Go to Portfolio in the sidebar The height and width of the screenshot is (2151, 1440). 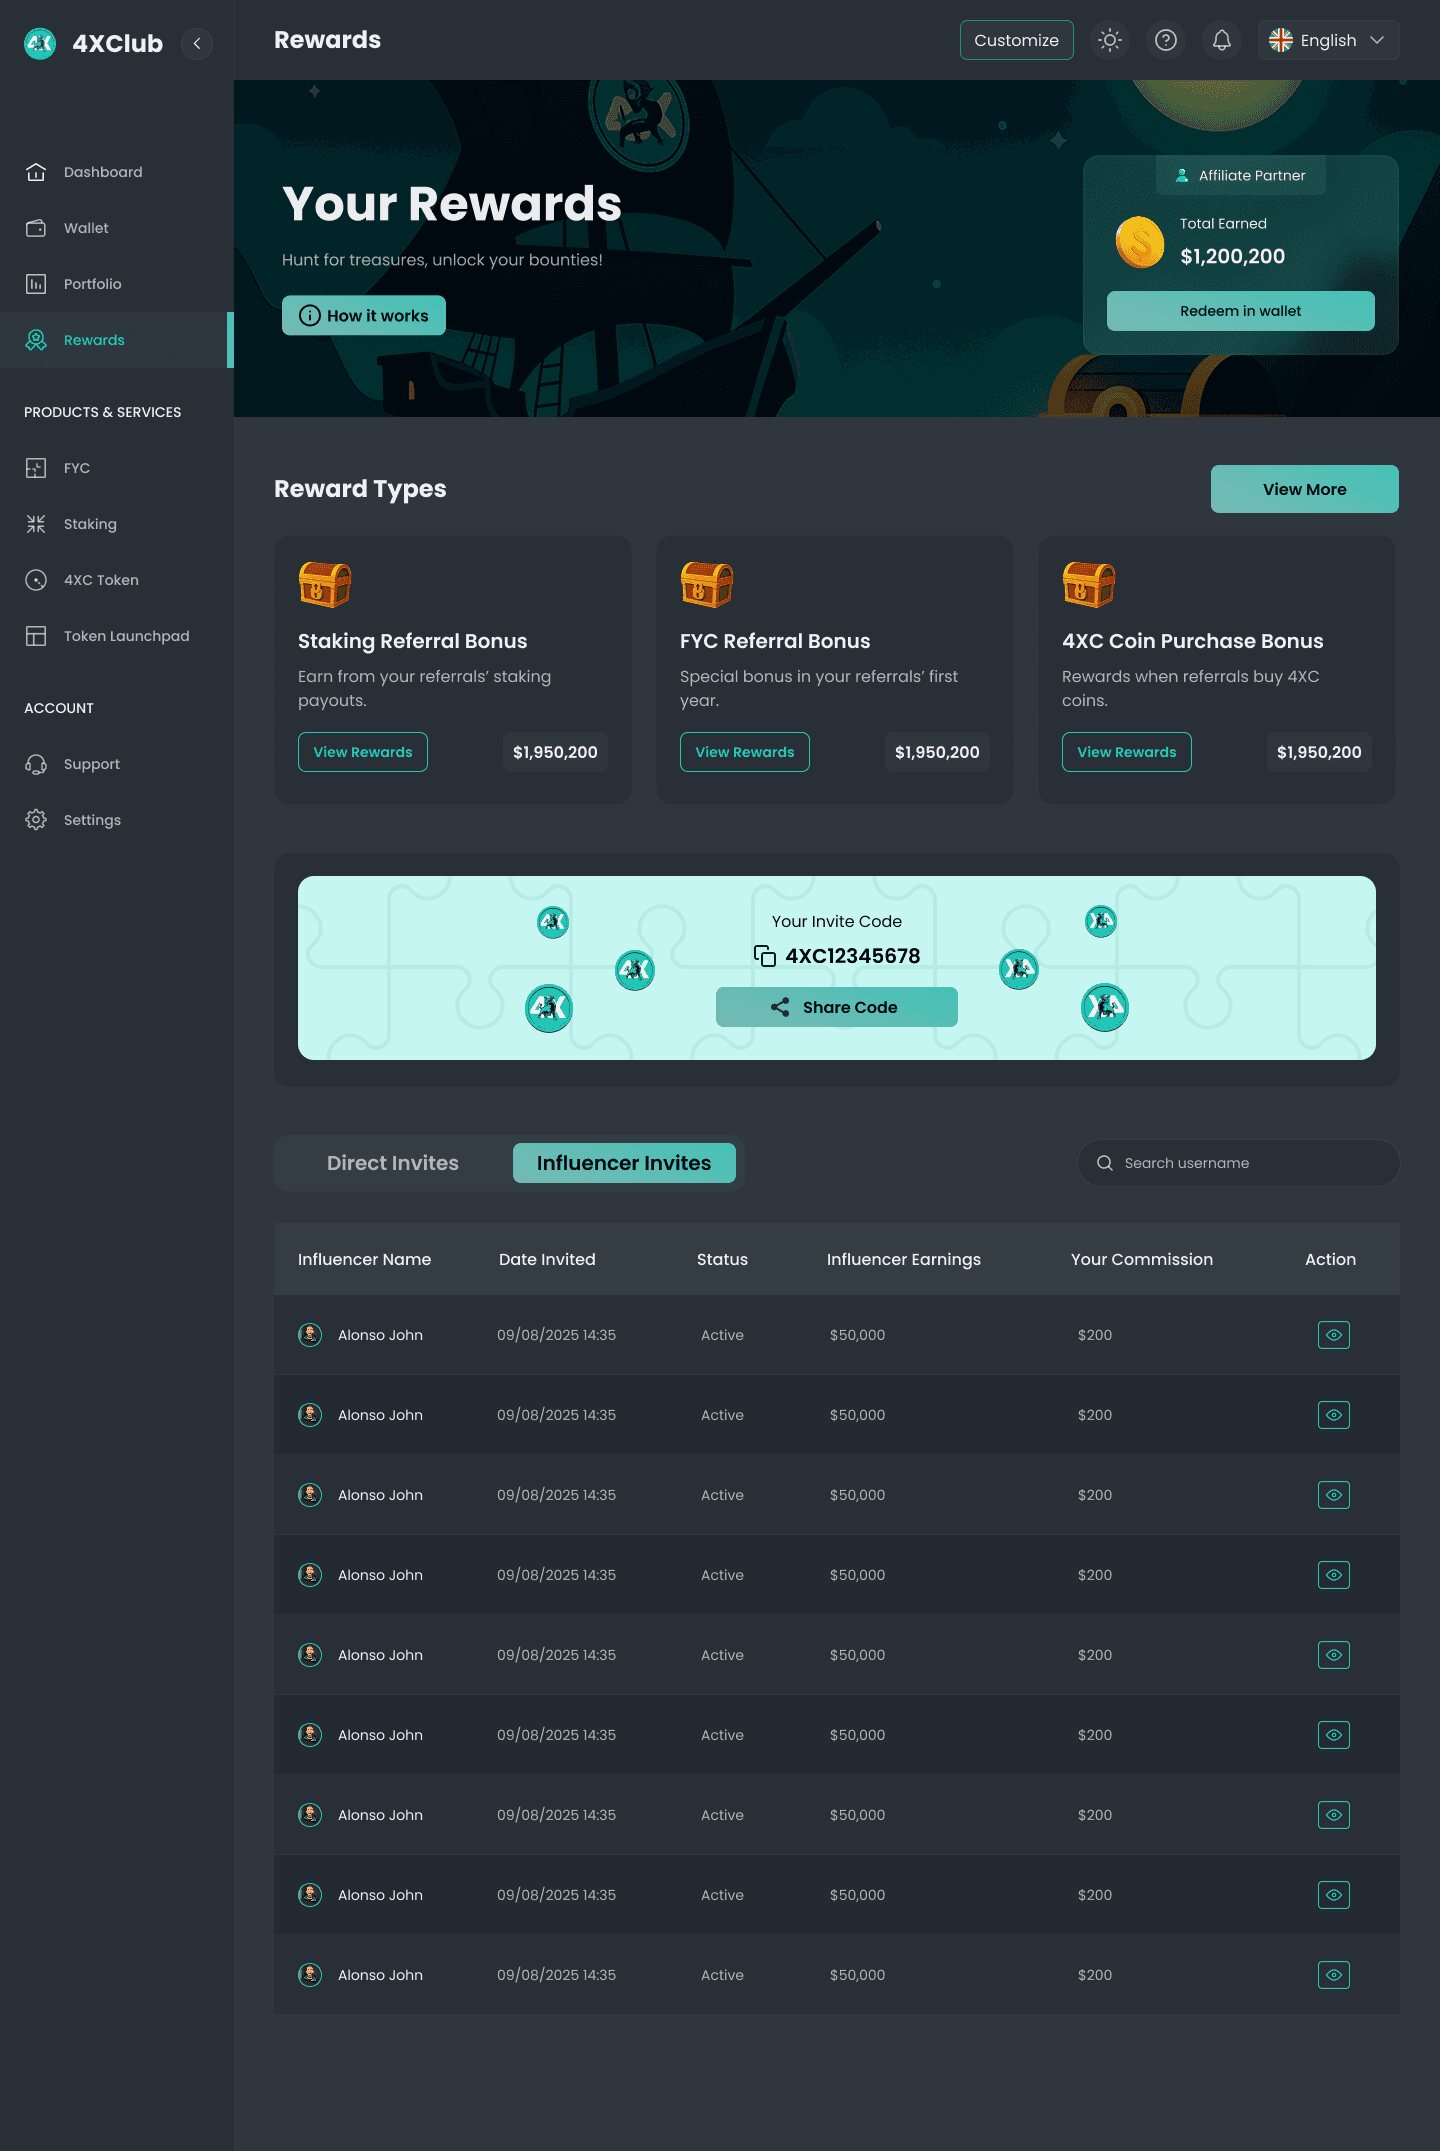tap(116, 284)
